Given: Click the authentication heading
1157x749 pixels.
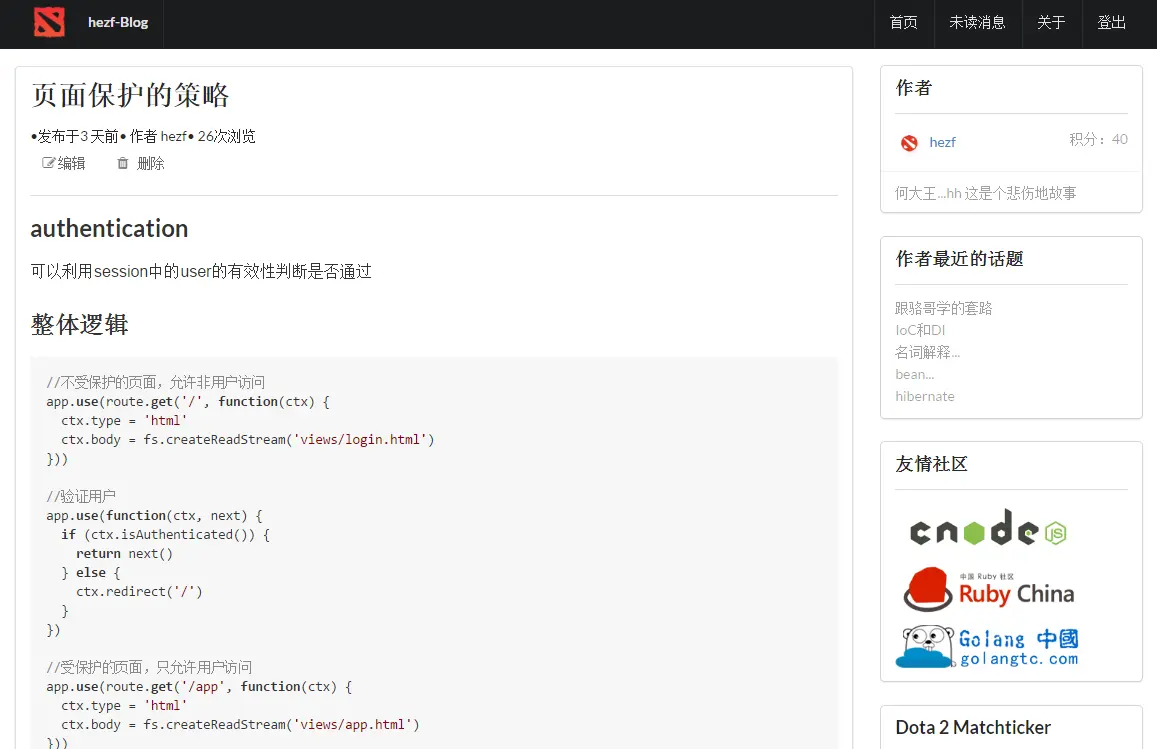Looking at the screenshot, I should [x=109, y=229].
